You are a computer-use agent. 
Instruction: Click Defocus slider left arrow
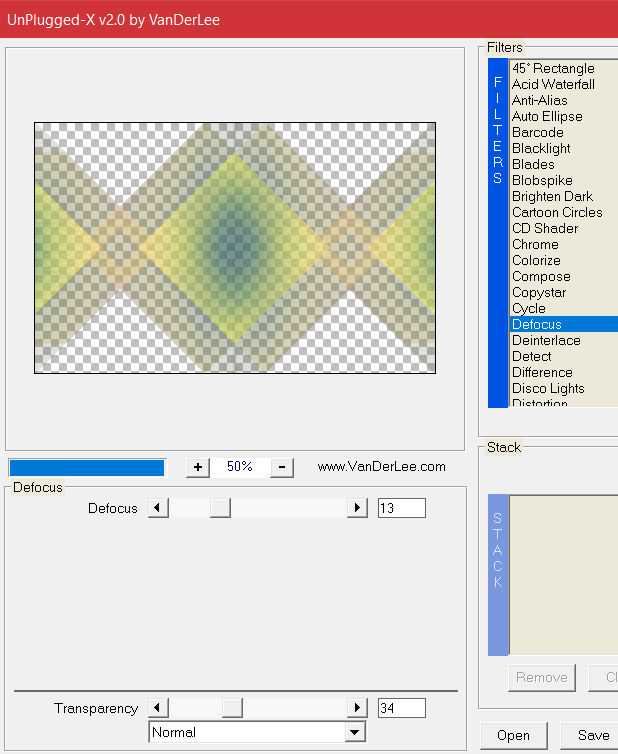pyautogui.click(x=158, y=508)
